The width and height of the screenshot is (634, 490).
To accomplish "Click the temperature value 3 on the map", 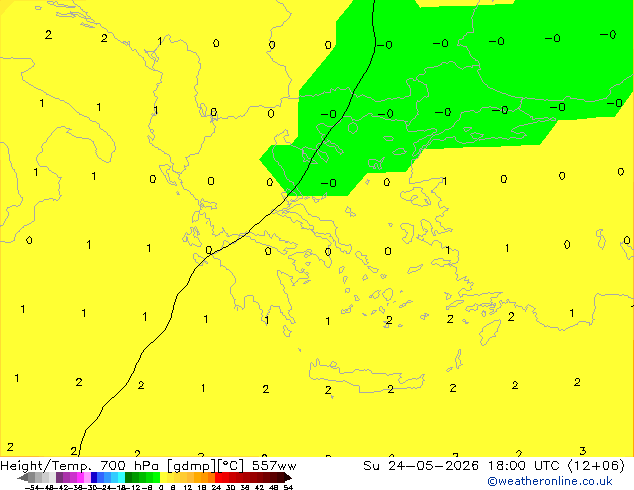I will tap(582, 451).
